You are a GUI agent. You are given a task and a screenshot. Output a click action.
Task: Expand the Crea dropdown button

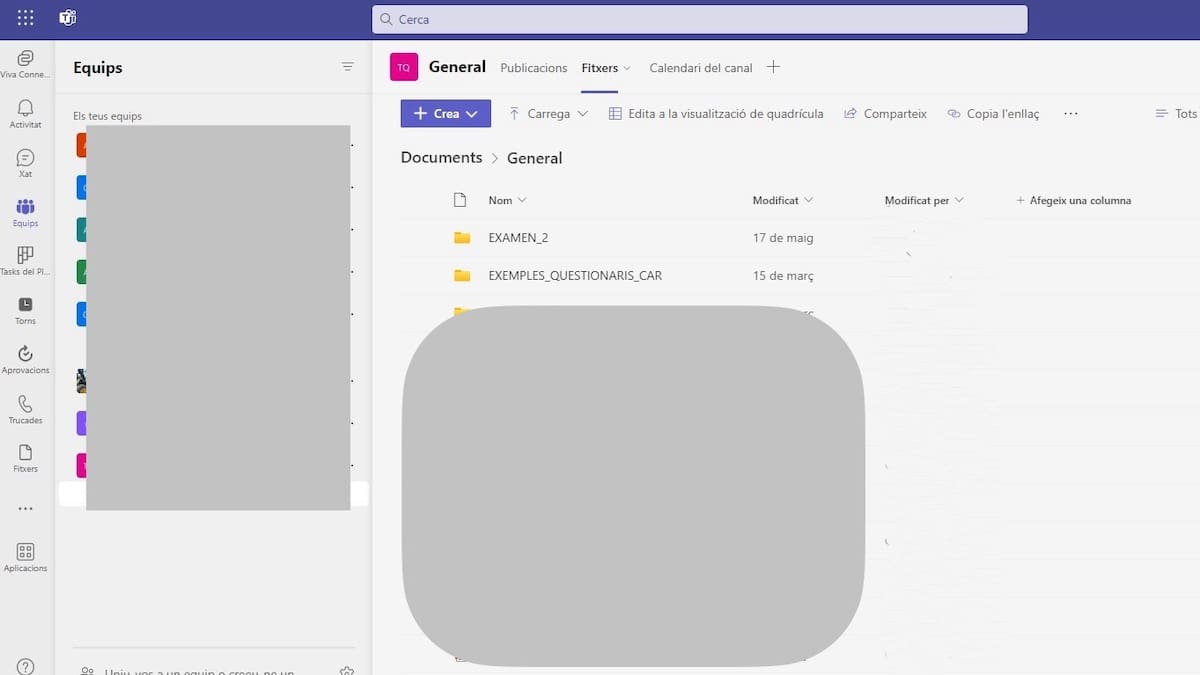[x=446, y=114]
